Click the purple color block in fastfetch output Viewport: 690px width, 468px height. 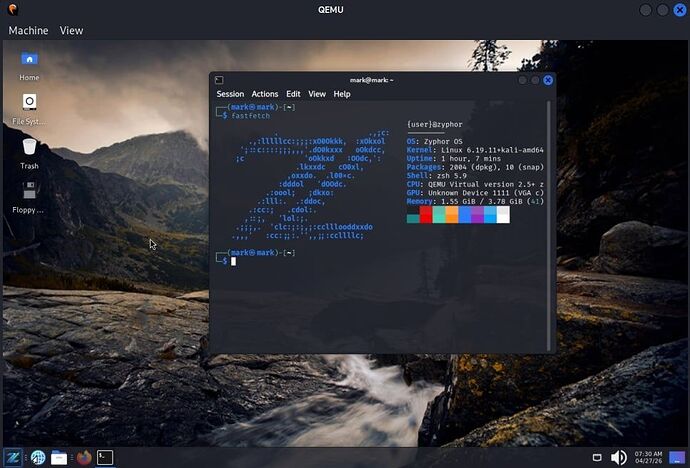[x=477, y=215]
